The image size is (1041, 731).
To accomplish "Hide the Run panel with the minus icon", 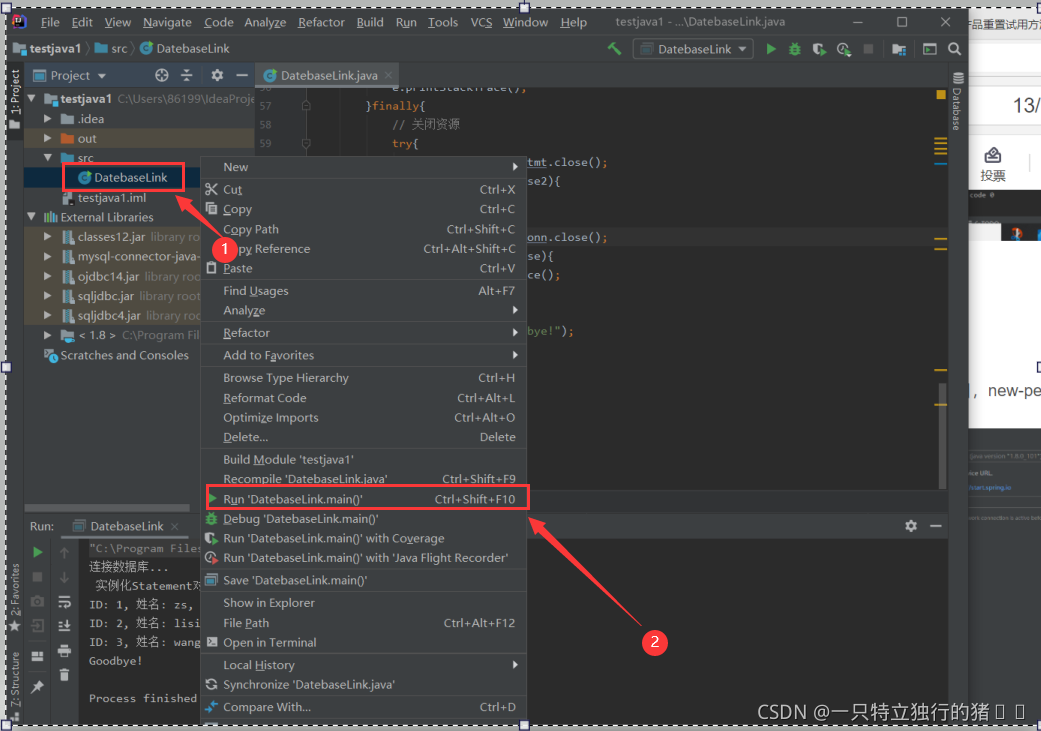I will point(935,526).
